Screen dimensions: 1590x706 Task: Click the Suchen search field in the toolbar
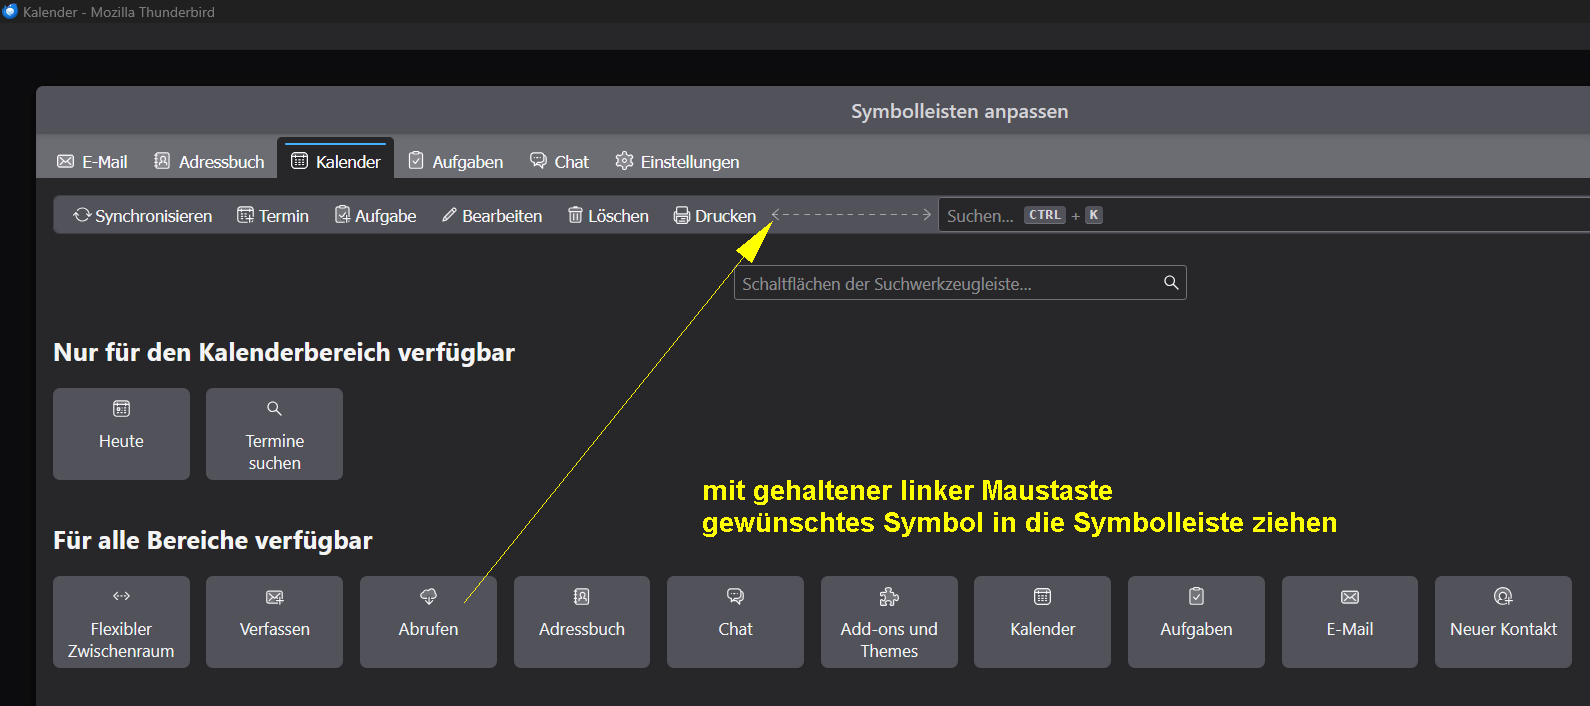pos(1264,215)
